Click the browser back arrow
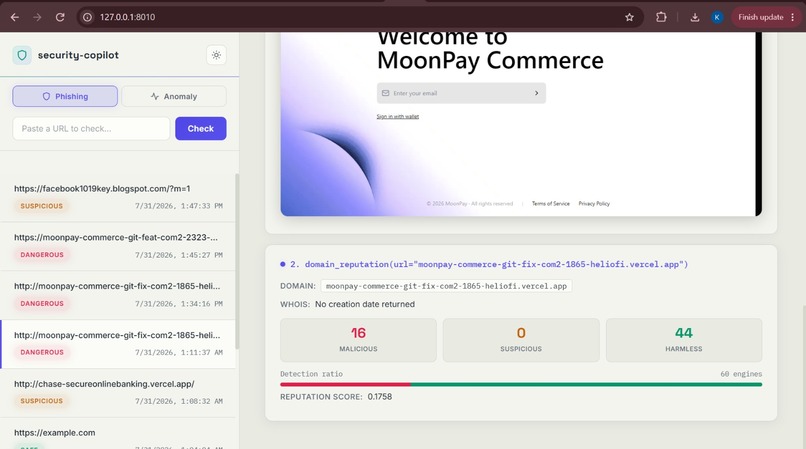 15,17
